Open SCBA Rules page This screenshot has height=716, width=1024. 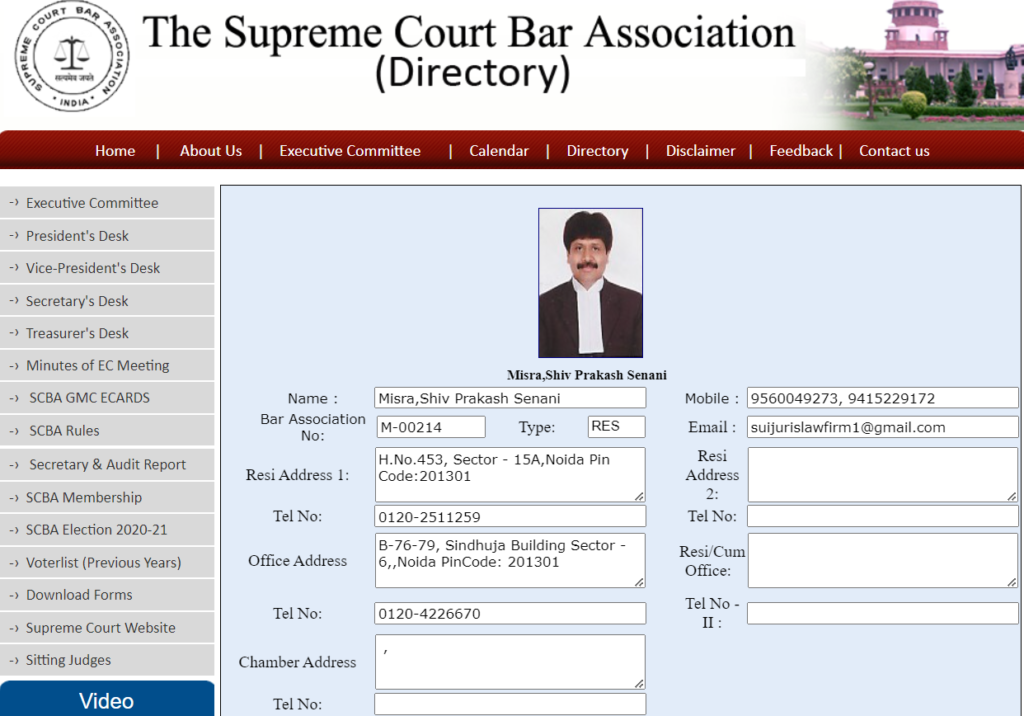pyautogui.click(x=107, y=431)
